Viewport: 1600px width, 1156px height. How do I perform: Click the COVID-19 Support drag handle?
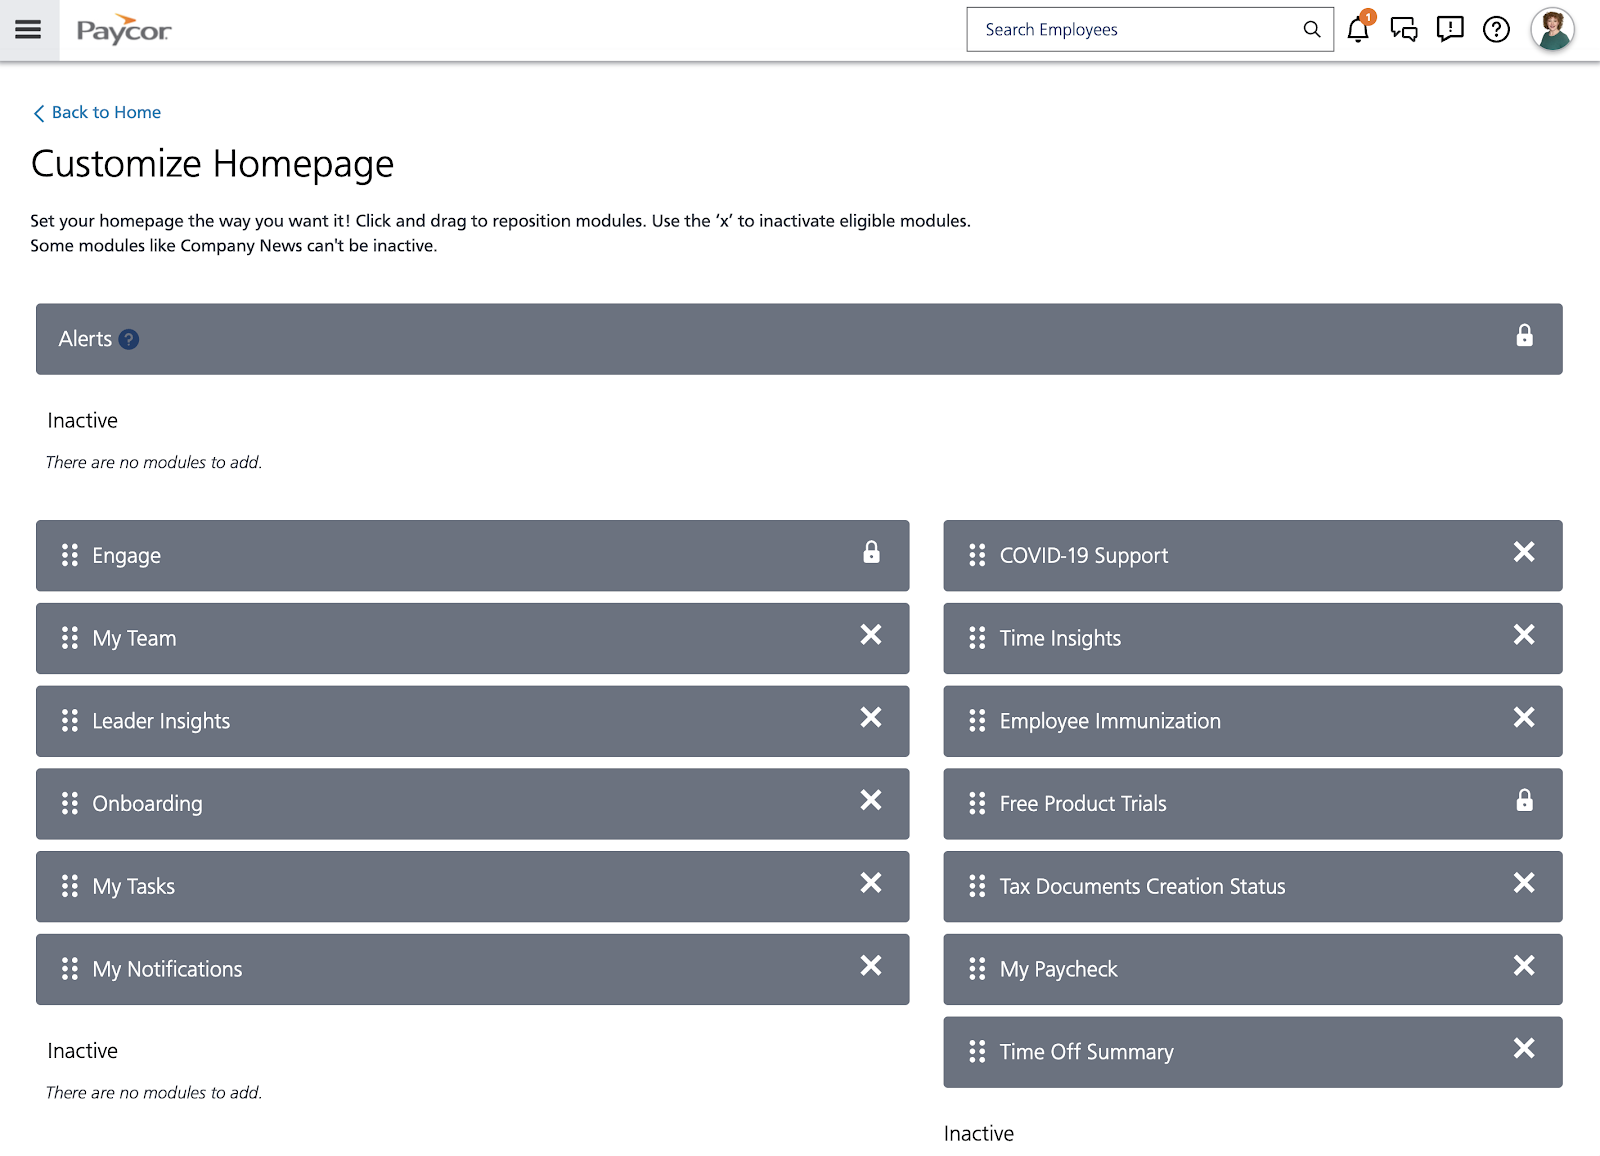(977, 555)
